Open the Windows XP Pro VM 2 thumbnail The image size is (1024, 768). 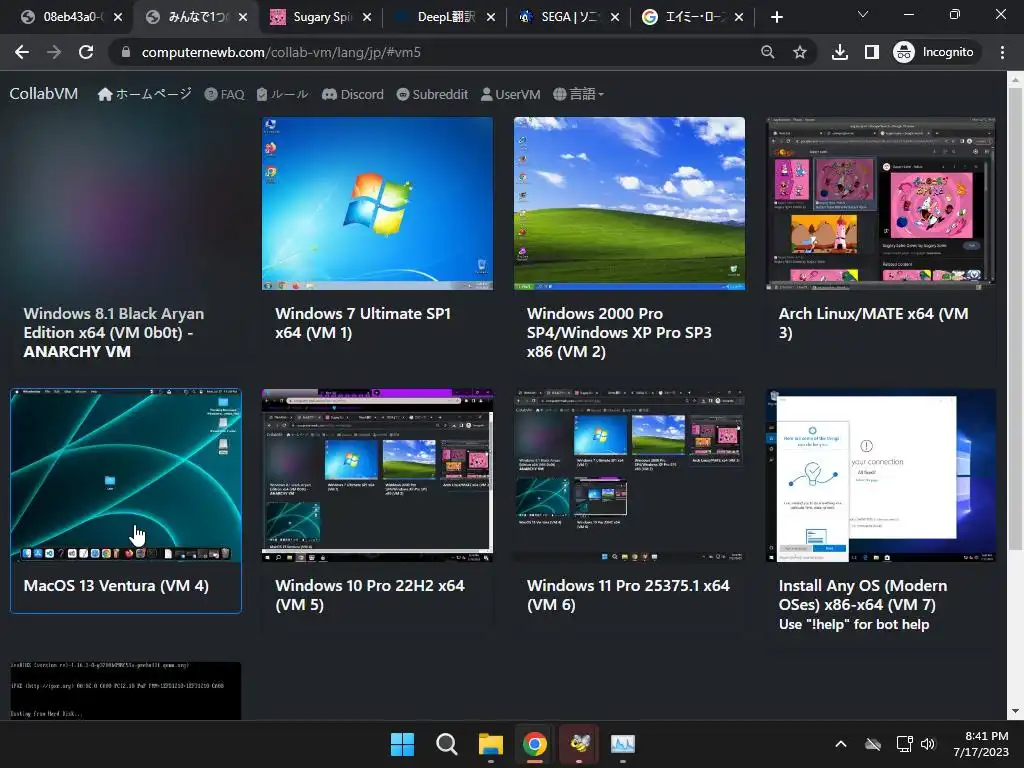click(x=629, y=203)
